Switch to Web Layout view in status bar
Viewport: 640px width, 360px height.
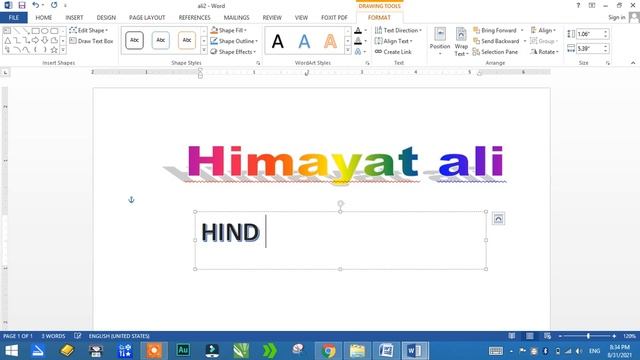(547, 336)
